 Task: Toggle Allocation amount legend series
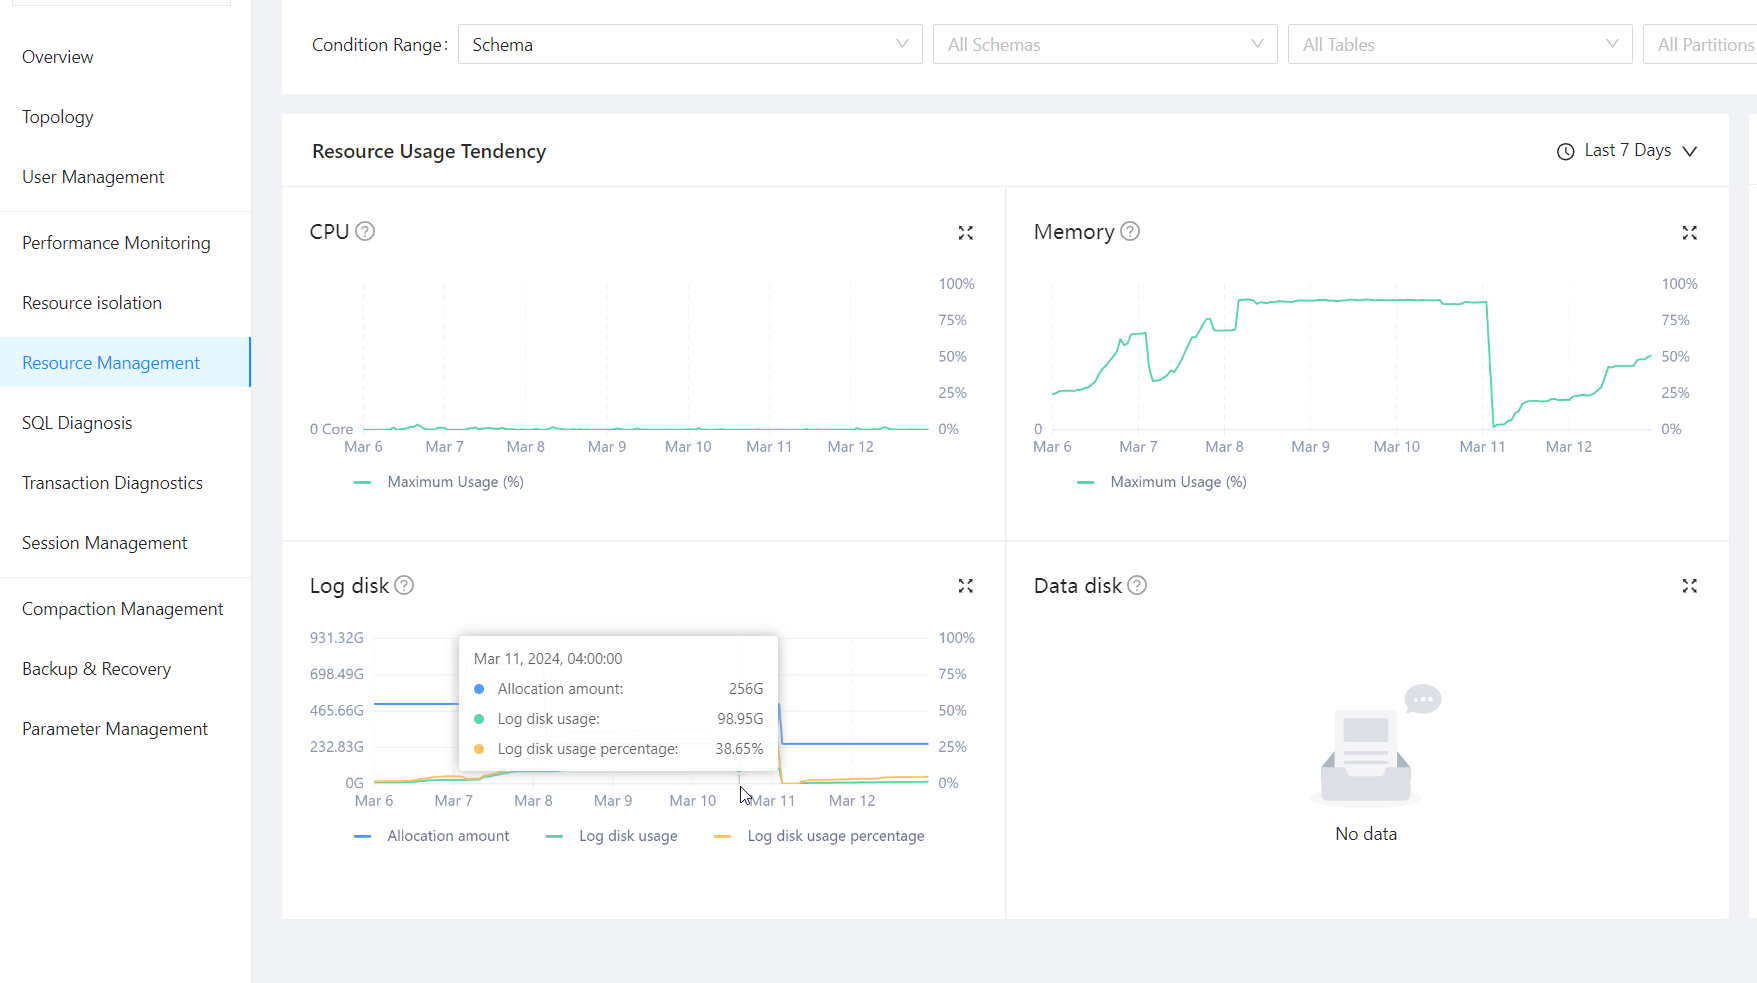(432, 836)
